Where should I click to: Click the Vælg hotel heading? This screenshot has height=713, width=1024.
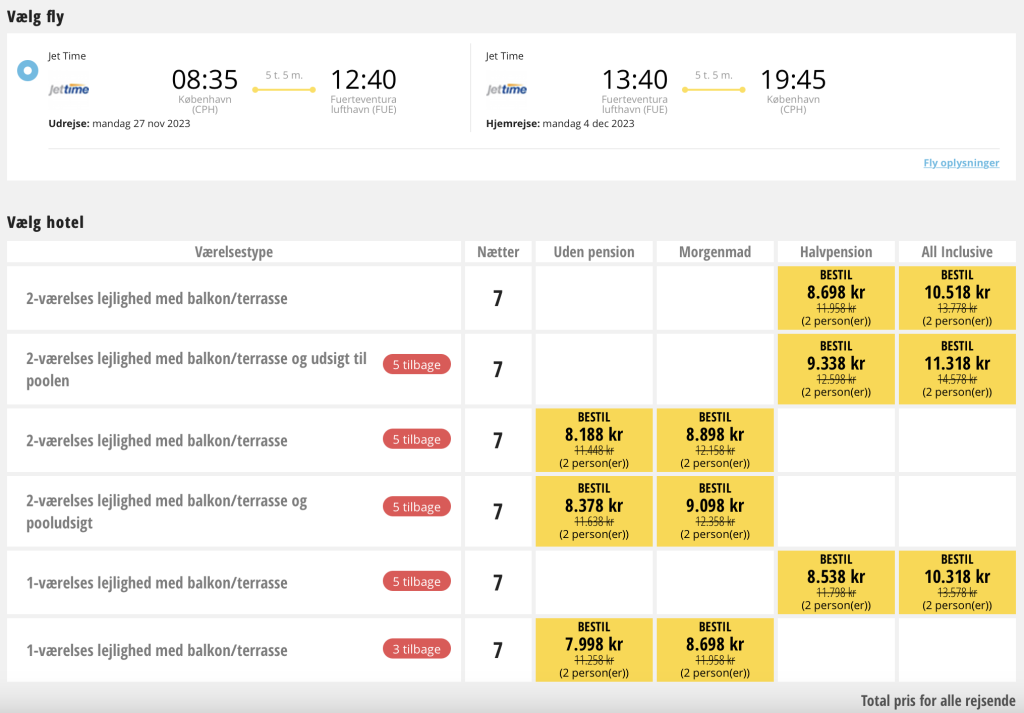click(x=46, y=223)
